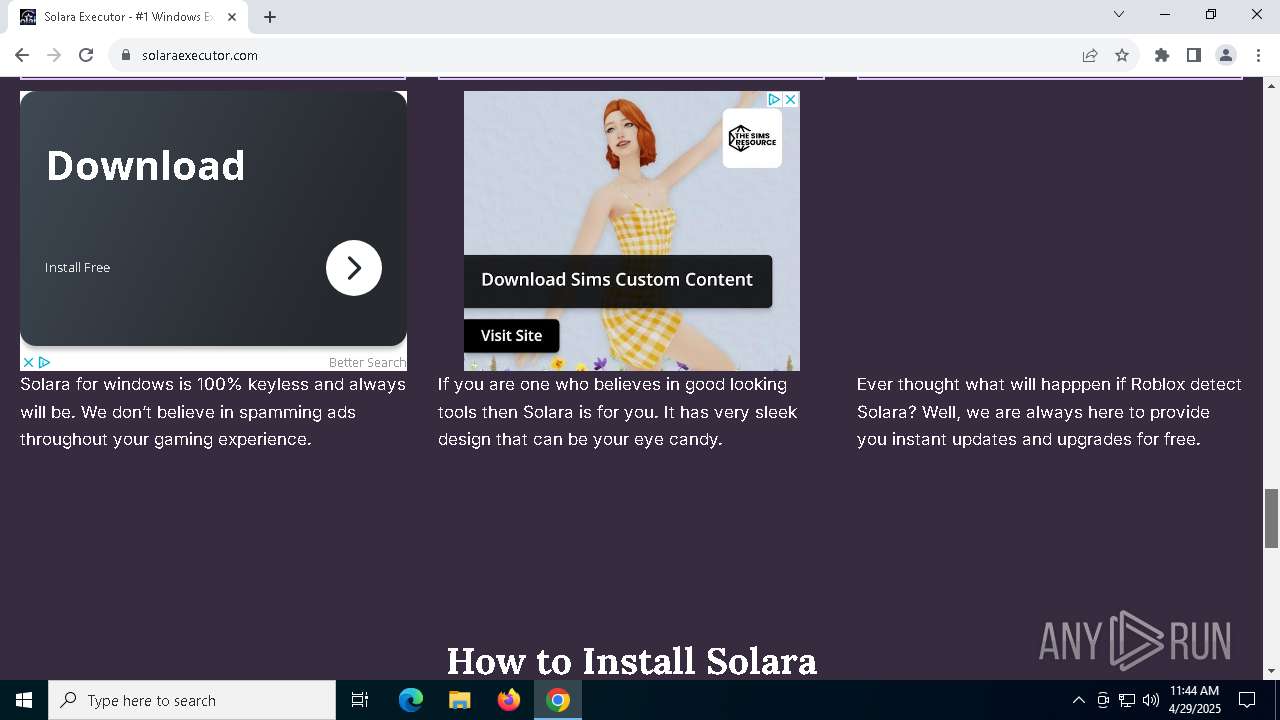Open the network tray icon

(x=1127, y=700)
